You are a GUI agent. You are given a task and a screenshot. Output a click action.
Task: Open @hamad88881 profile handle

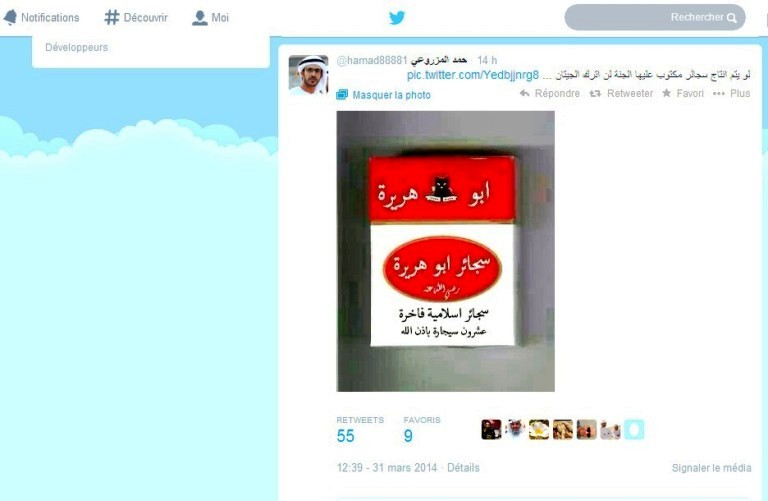click(372, 60)
